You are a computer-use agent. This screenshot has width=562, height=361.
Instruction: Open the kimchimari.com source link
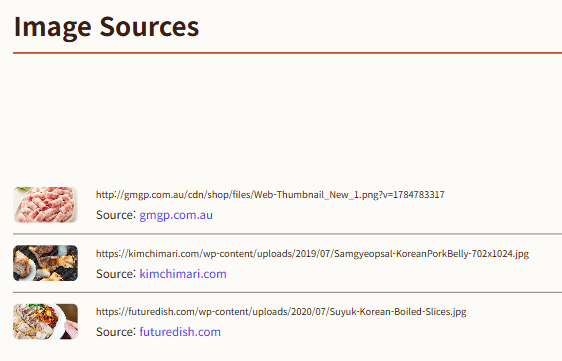point(183,274)
